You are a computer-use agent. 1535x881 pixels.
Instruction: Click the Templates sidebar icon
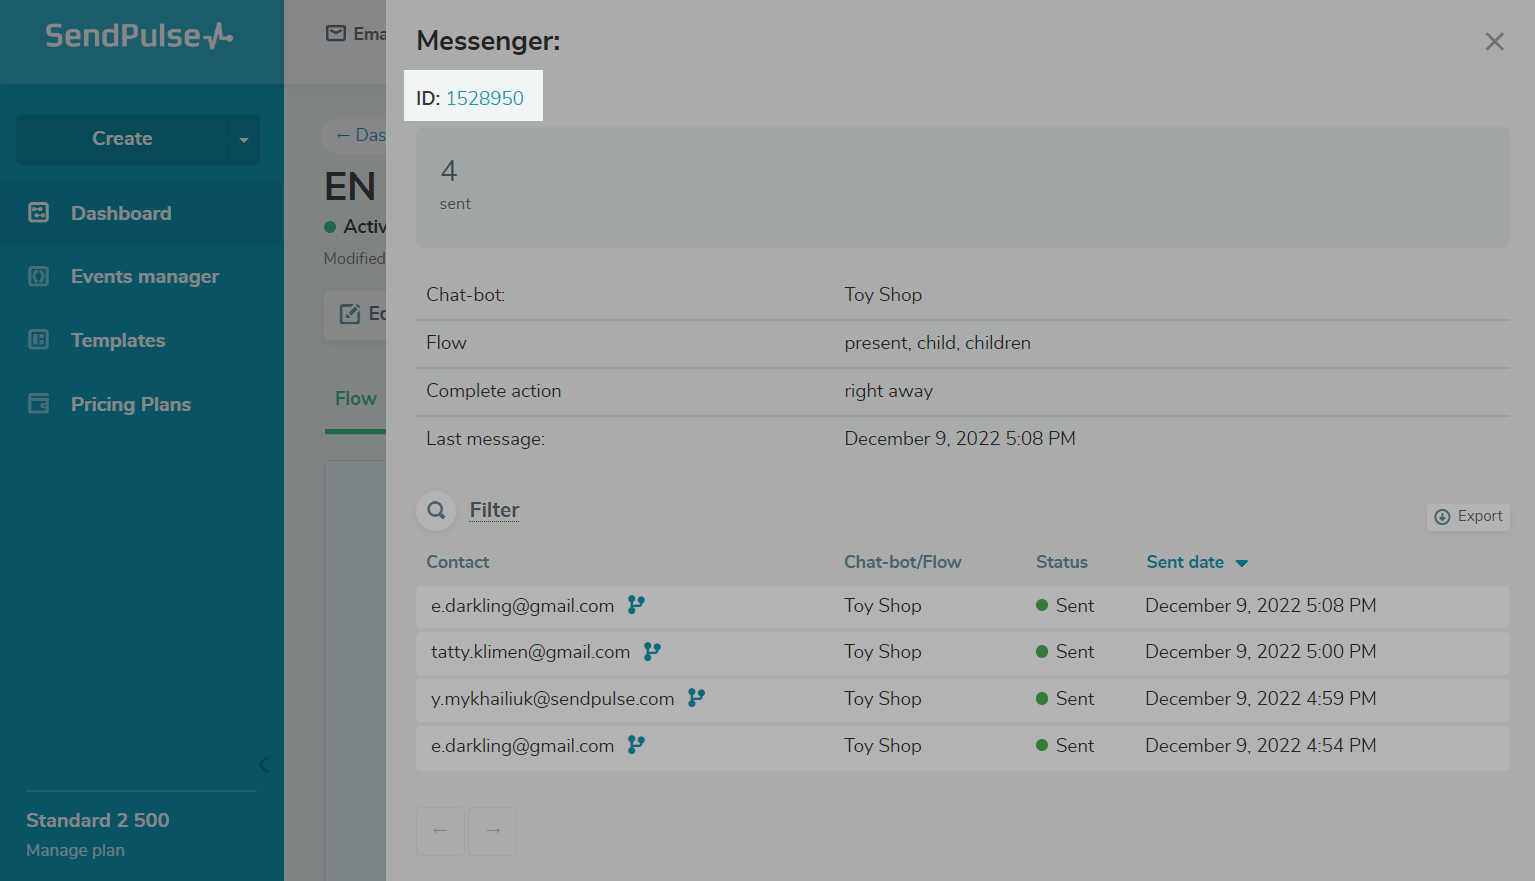(x=39, y=340)
